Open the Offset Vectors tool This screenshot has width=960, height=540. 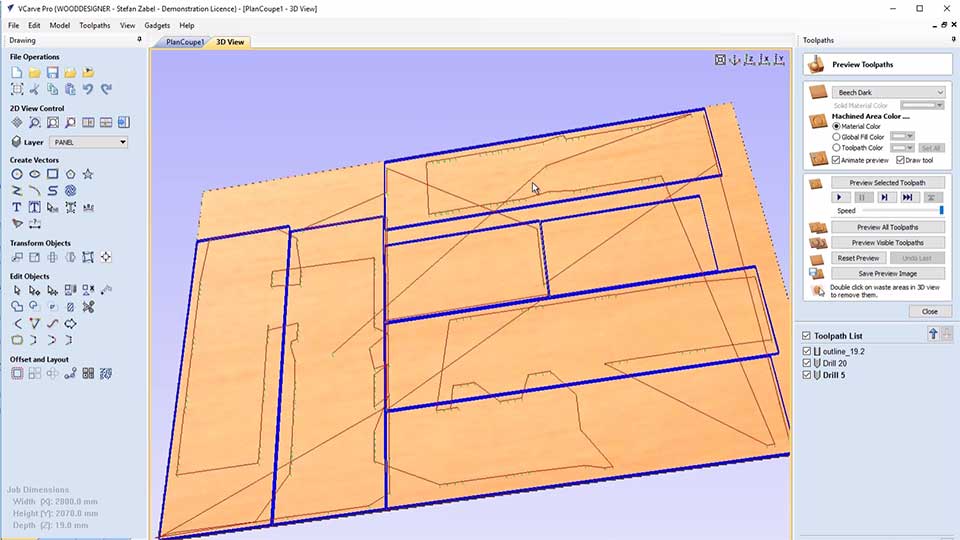point(17,373)
